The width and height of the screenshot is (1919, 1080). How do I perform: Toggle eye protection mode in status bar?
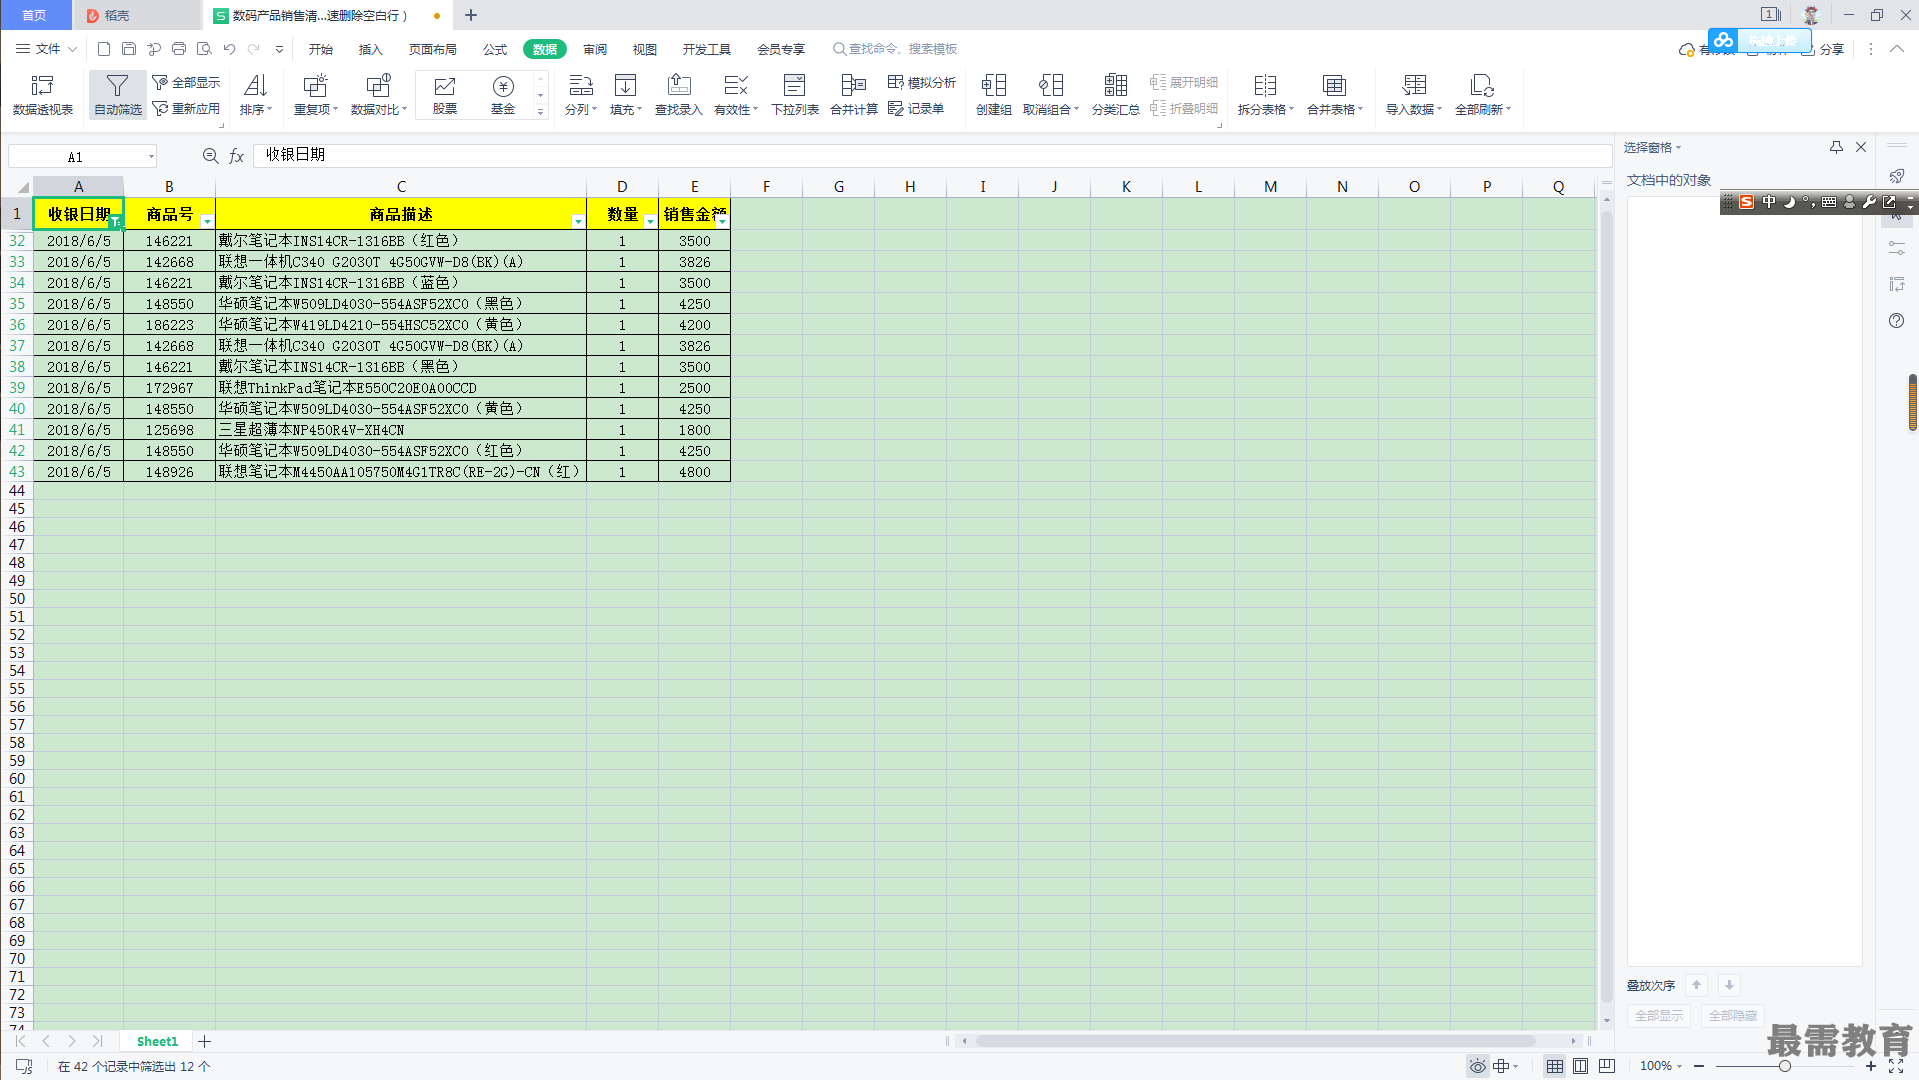pos(1477,1066)
